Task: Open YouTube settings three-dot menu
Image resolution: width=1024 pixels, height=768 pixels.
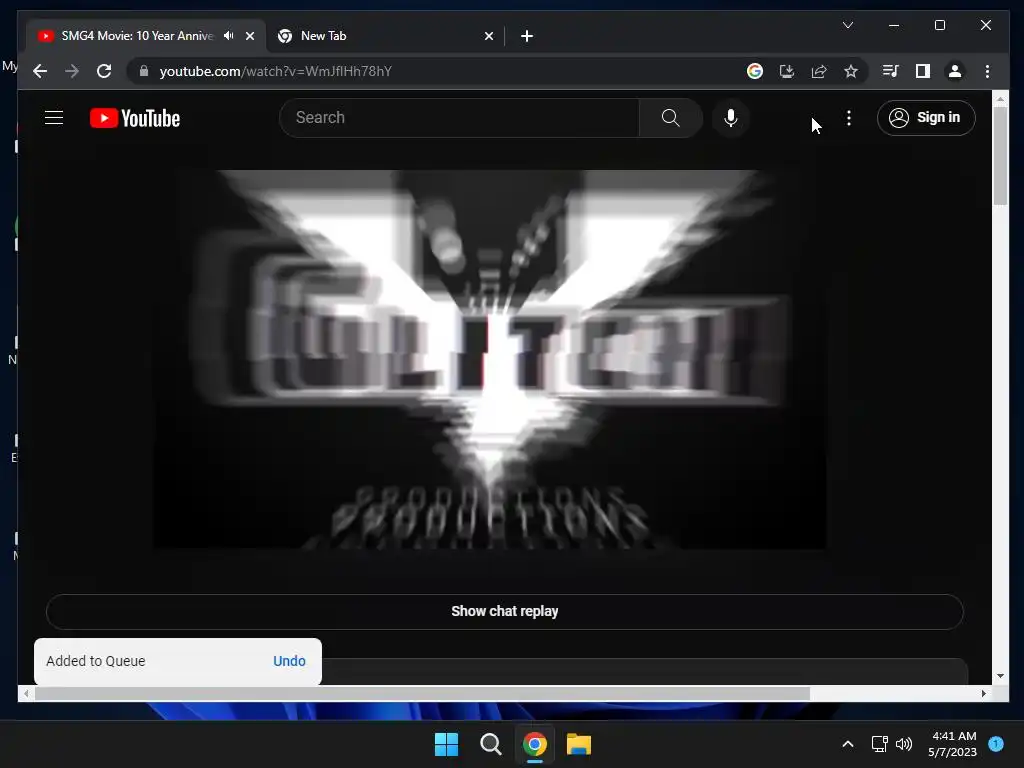Action: [x=848, y=118]
